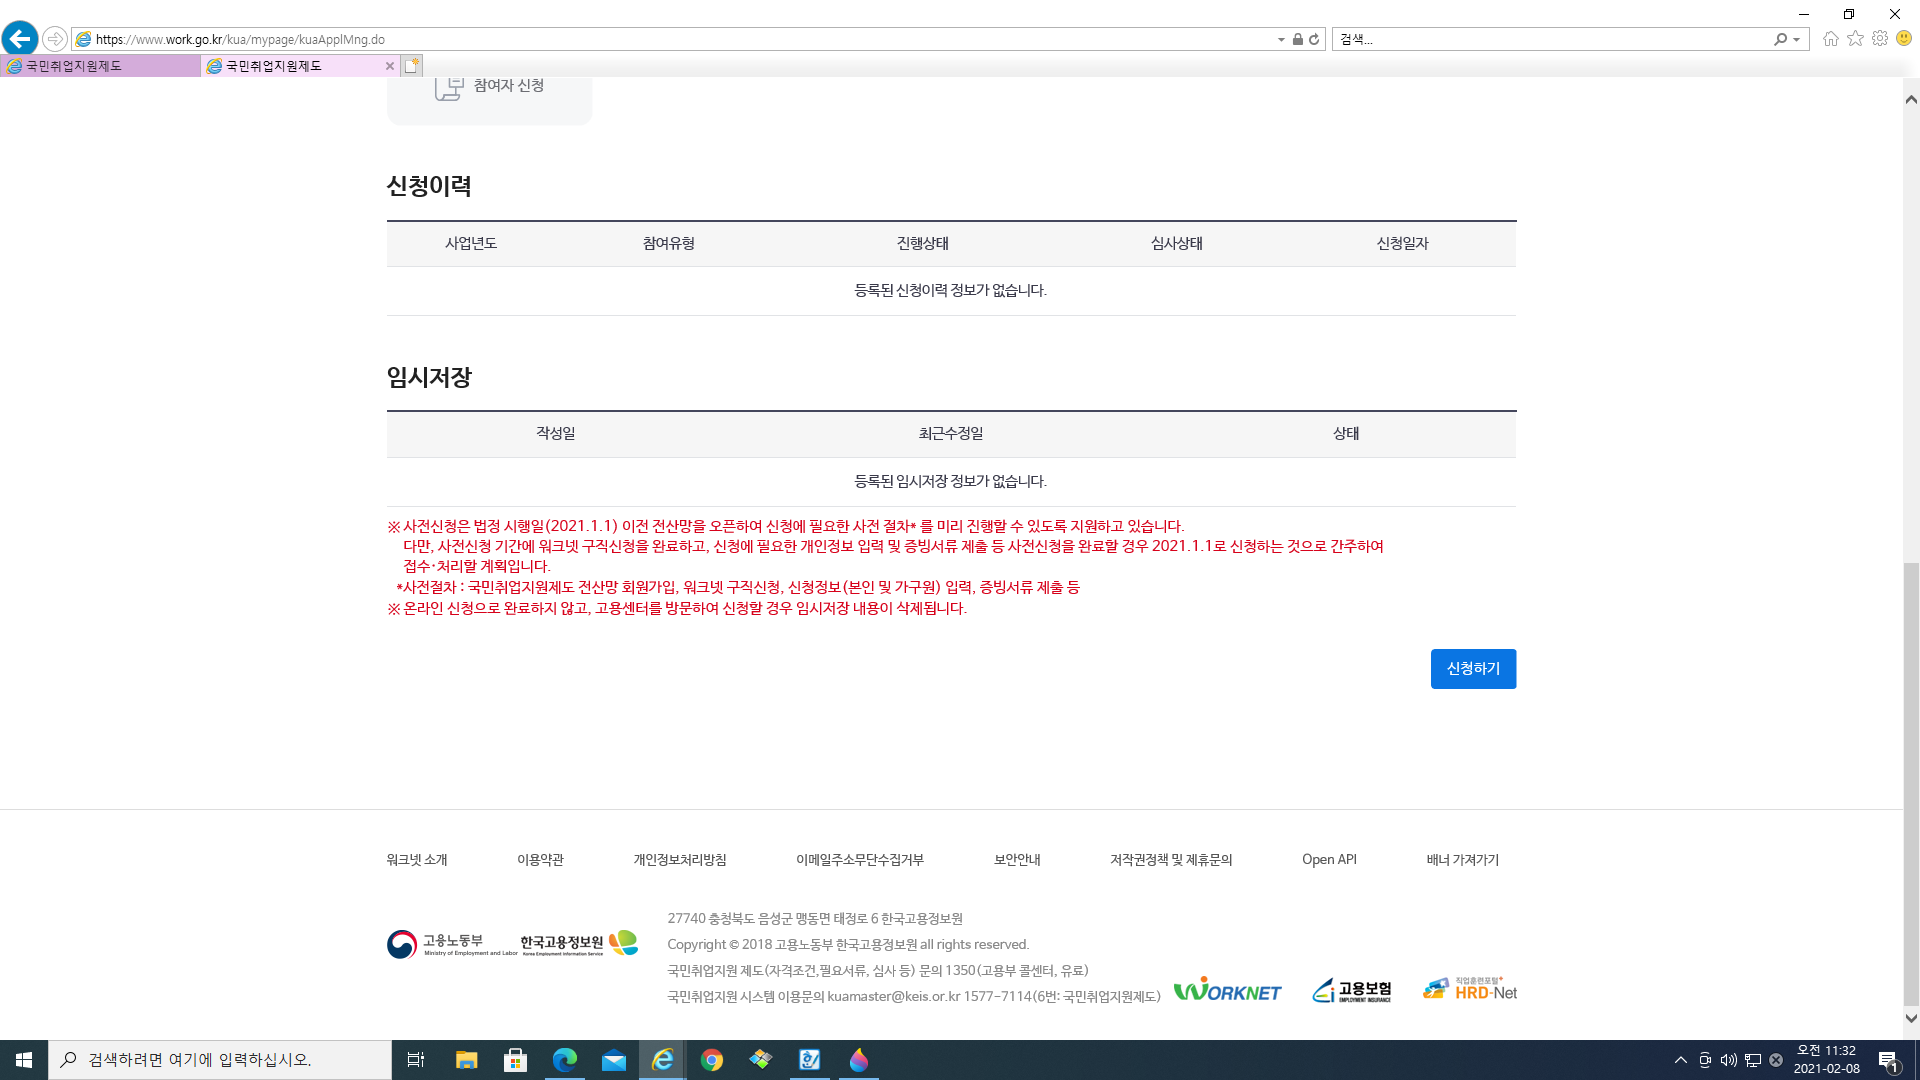The image size is (1920, 1080).
Task: Click the browser back arrow button
Action: [20, 39]
